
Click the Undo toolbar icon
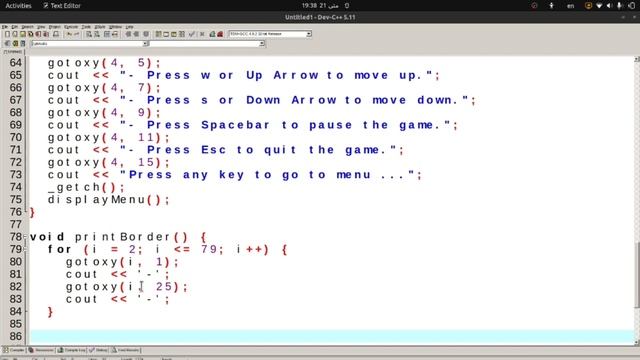click(x=69, y=34)
